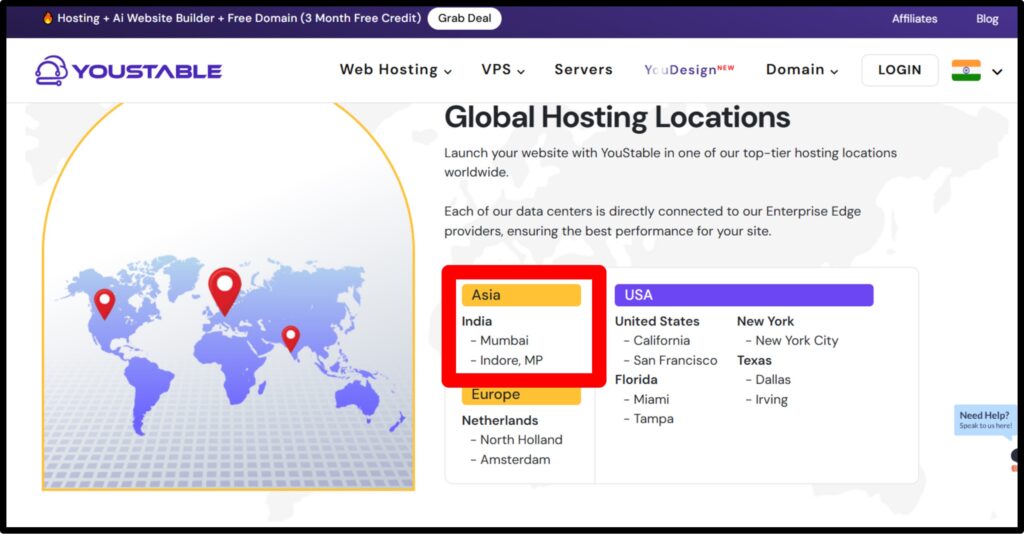The width and height of the screenshot is (1024, 534).
Task: Select the USA region header
Action: click(744, 295)
